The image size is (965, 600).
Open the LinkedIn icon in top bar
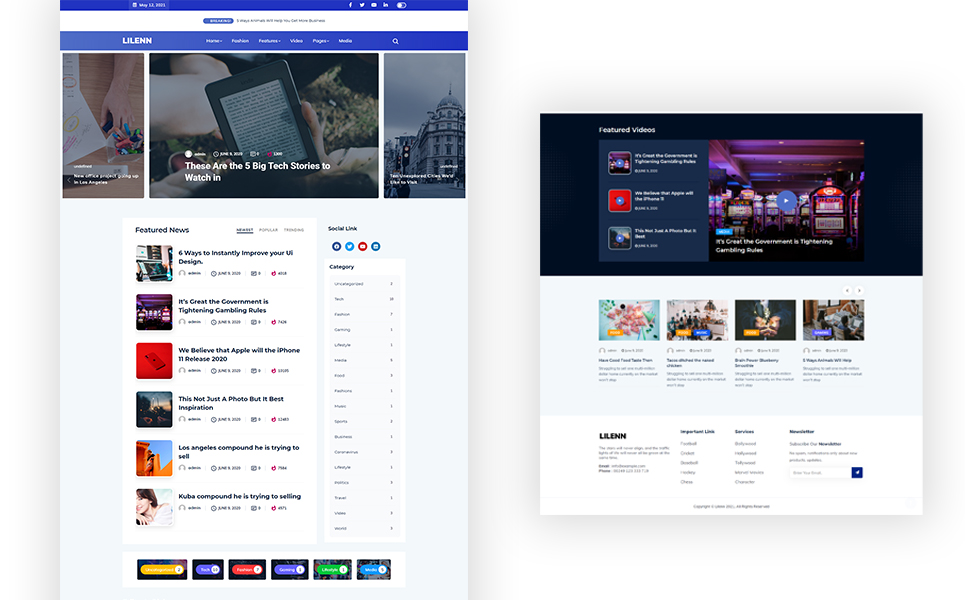pyautogui.click(x=386, y=5)
